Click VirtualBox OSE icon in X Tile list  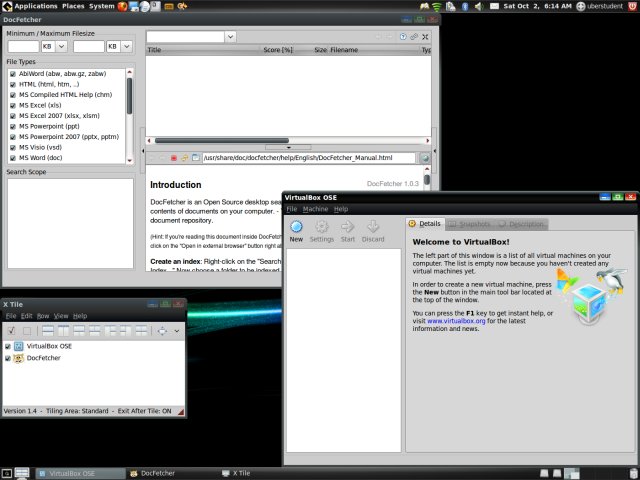(19, 346)
